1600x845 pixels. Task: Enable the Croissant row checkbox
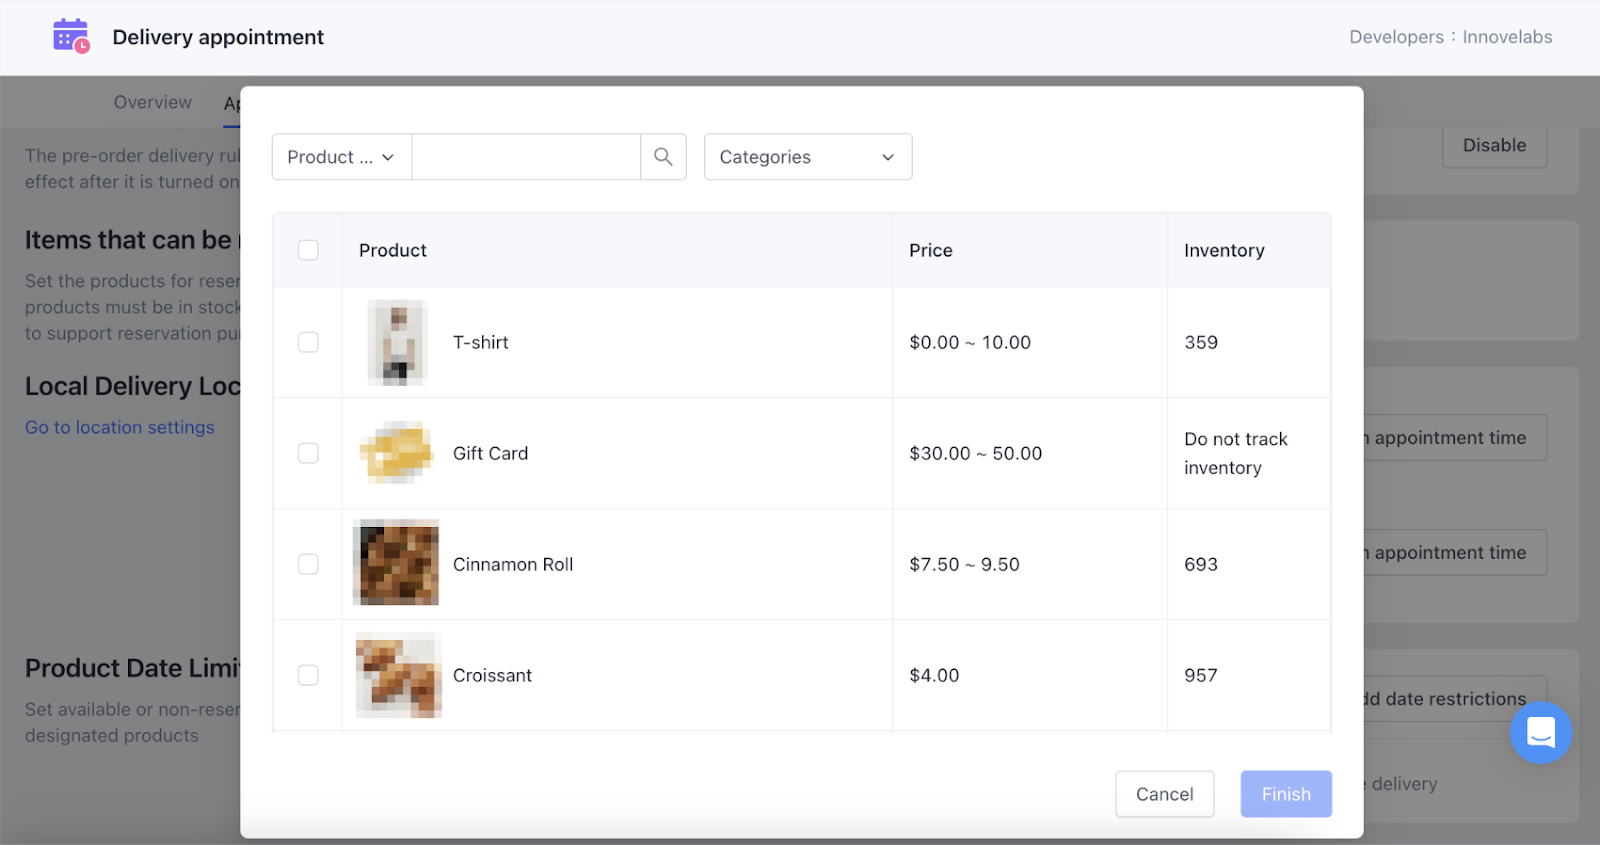(x=308, y=675)
